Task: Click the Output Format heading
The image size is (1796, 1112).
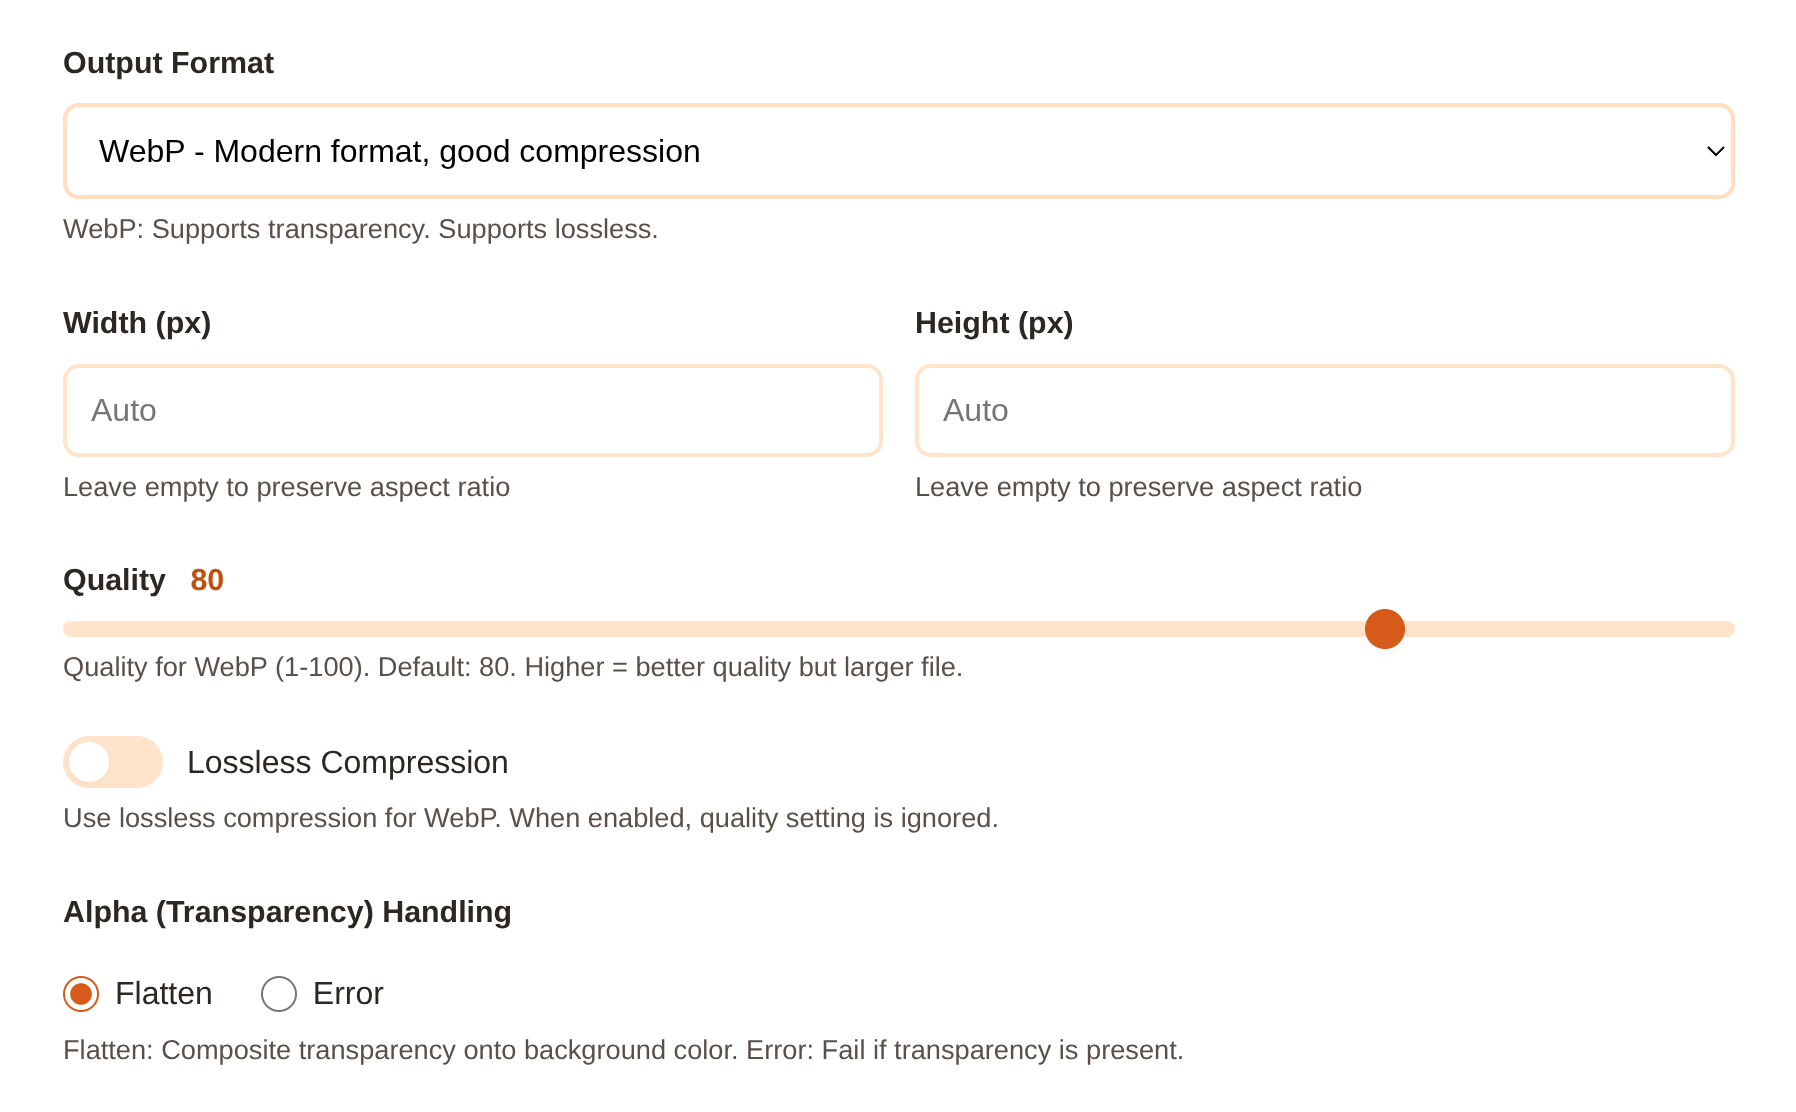Action: point(168,62)
